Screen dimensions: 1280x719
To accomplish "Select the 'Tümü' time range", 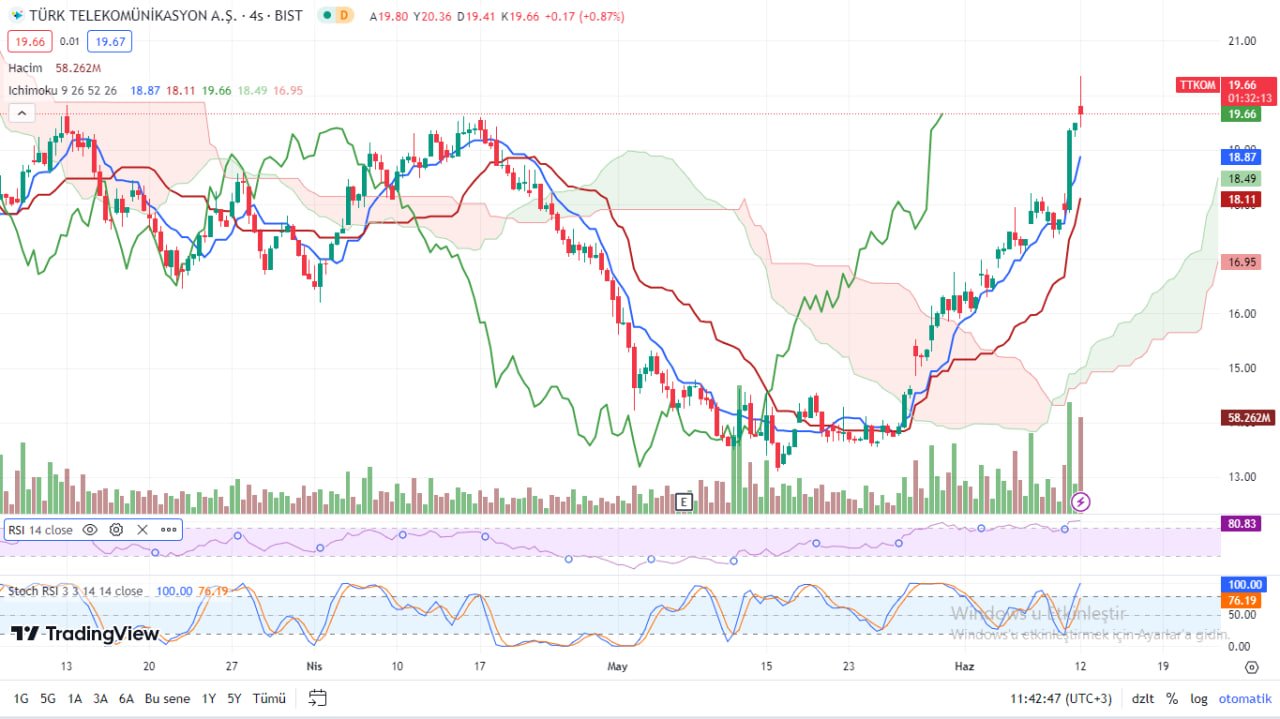I will [269, 699].
